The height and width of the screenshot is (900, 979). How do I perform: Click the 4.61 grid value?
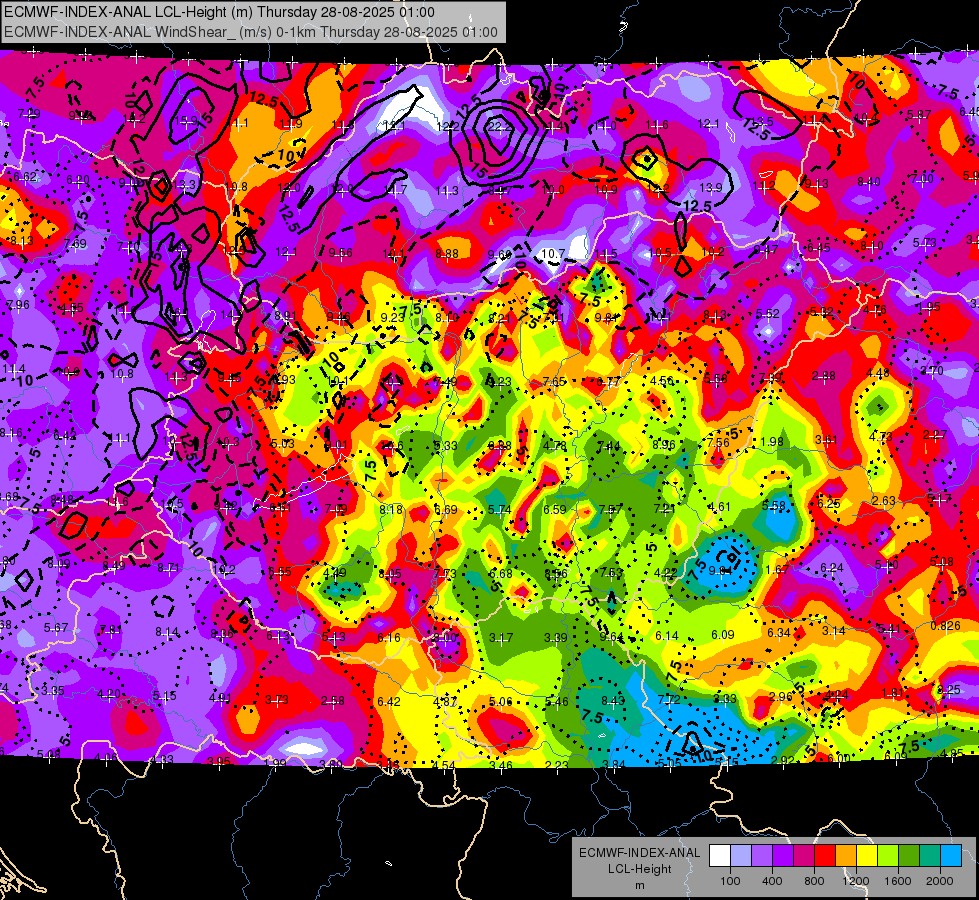719,507
